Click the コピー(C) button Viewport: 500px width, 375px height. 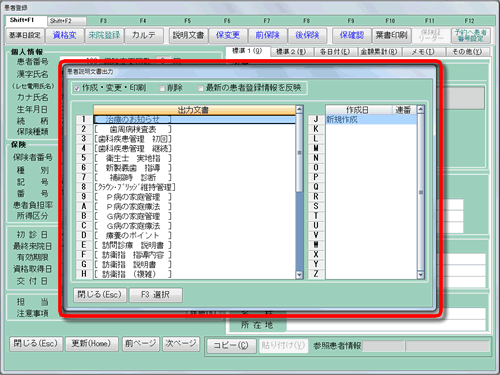point(231,346)
